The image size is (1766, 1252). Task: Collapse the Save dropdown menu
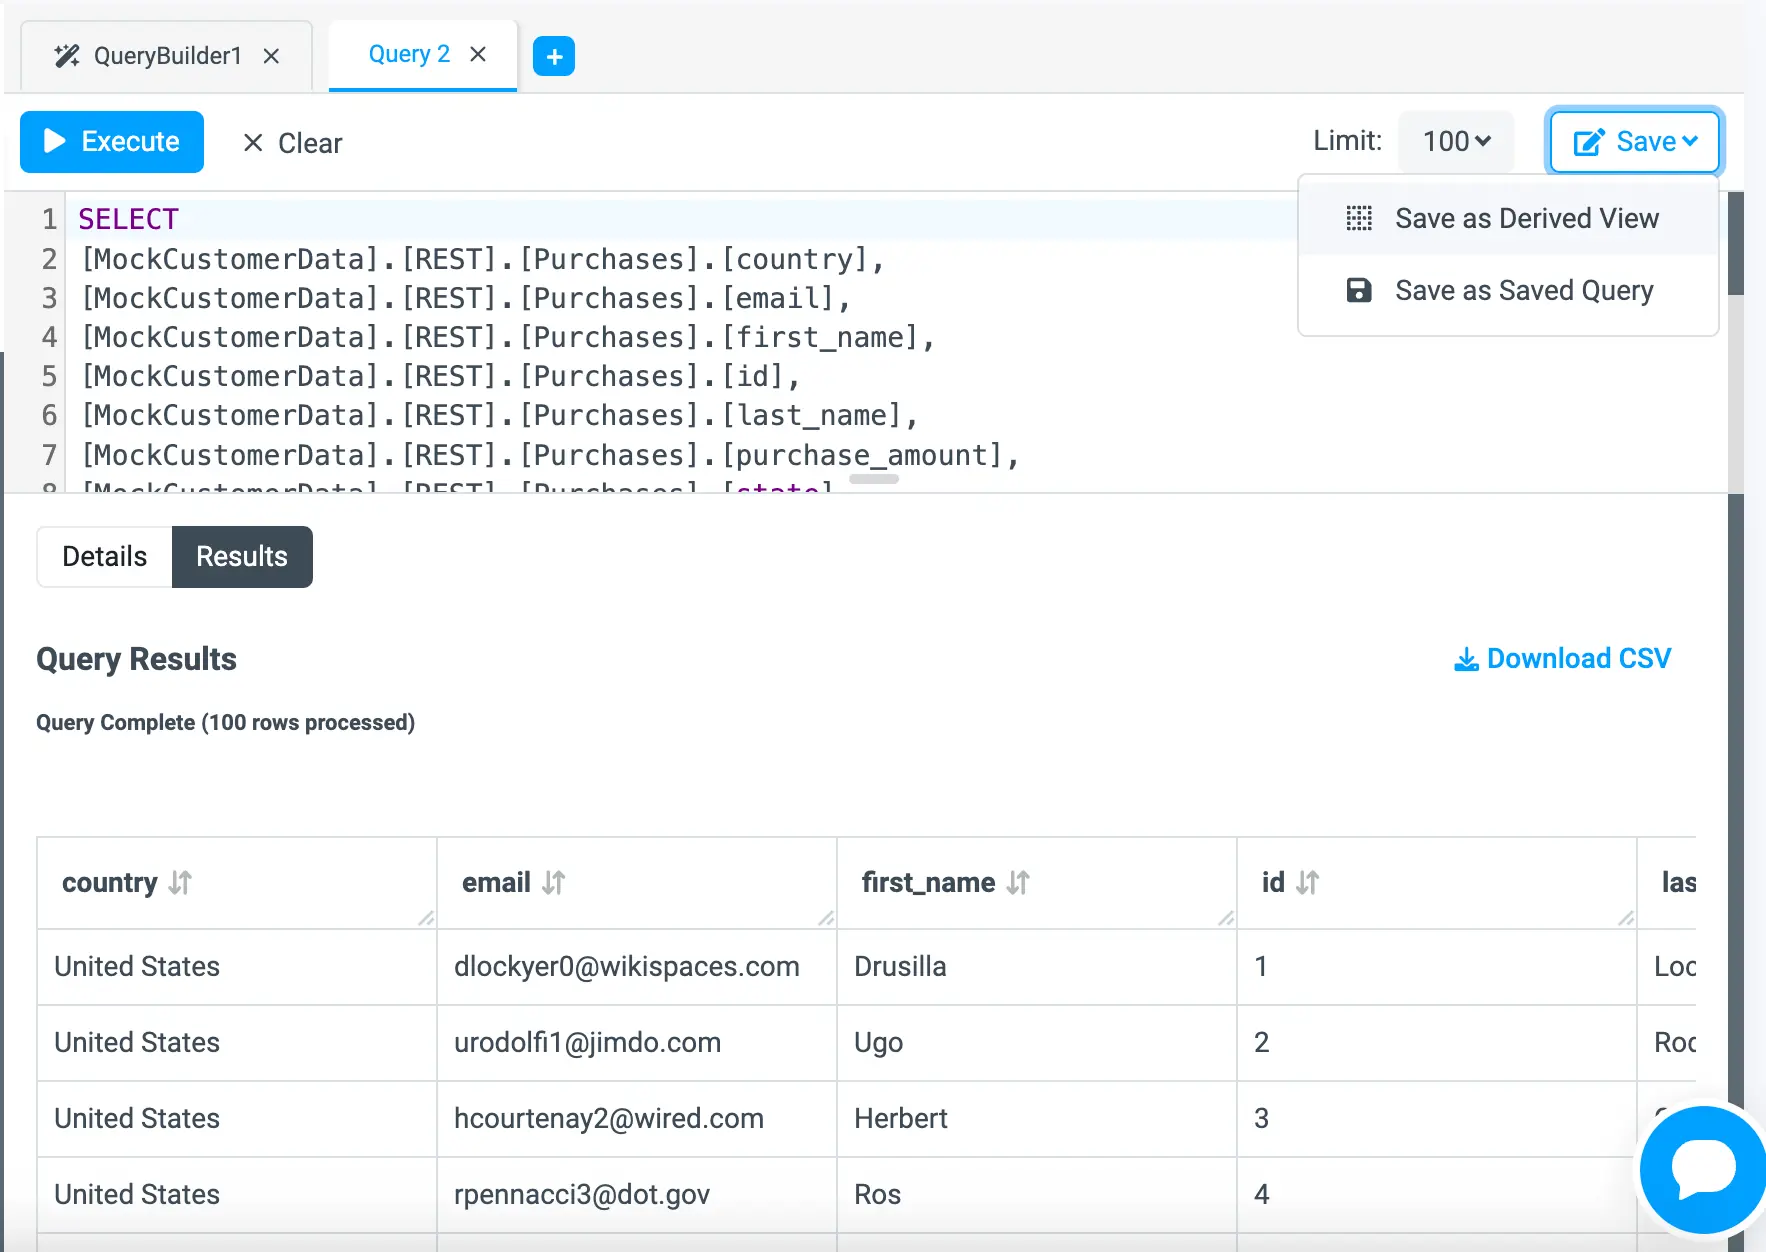click(1634, 142)
